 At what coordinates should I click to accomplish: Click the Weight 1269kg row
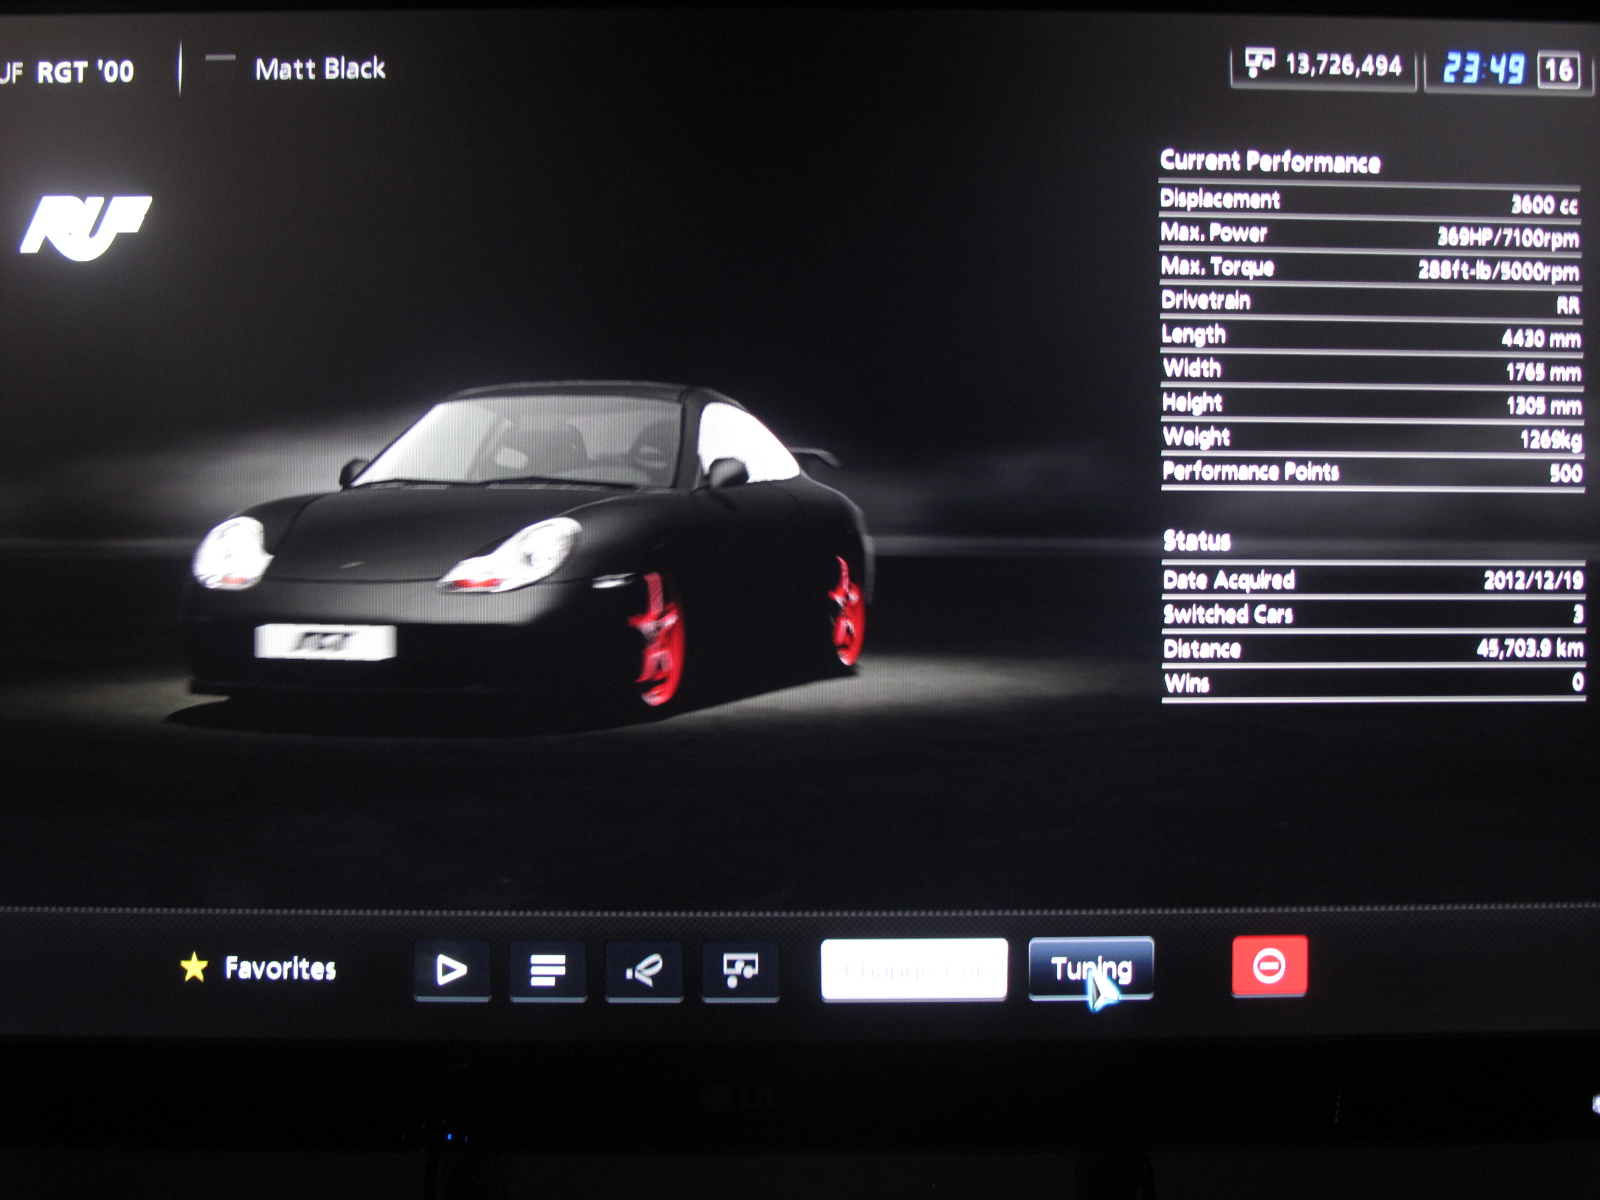pyautogui.click(x=1372, y=438)
